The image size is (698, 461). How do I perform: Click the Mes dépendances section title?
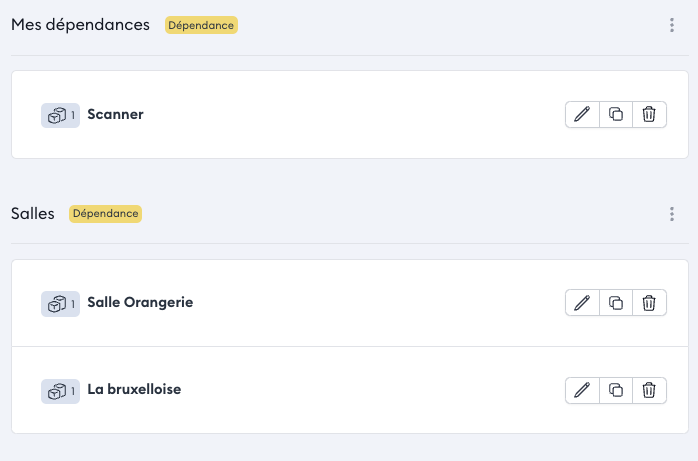click(x=80, y=24)
